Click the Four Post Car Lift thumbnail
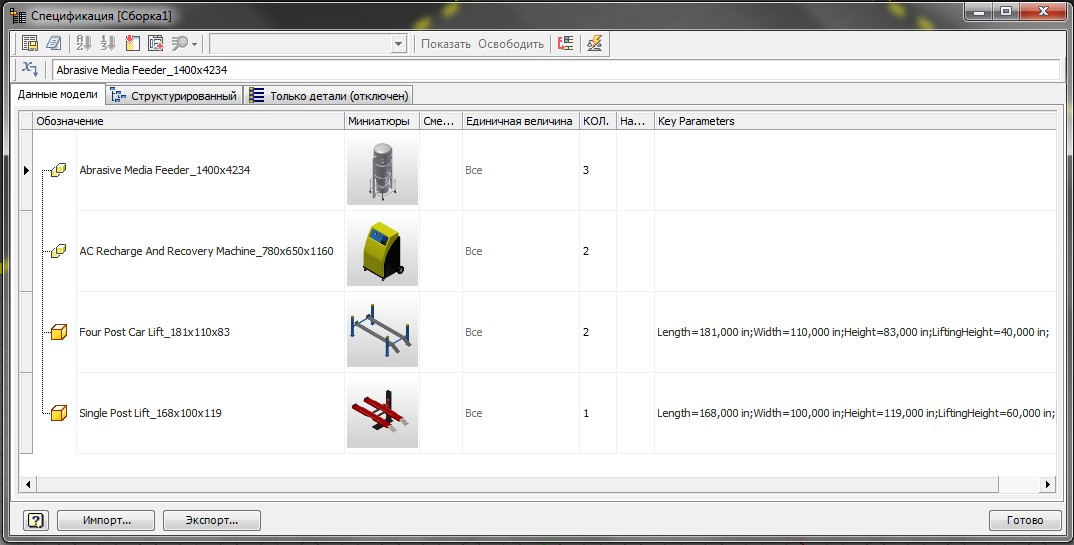Screen dimensions: 1074x545 coord(382,332)
